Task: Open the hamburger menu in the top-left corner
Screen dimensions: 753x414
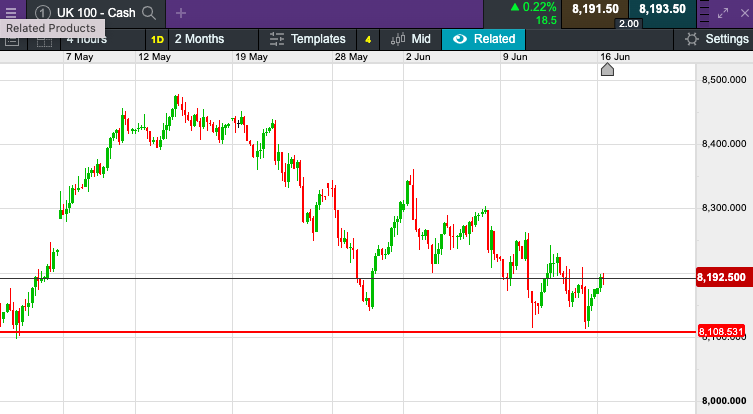Action: coord(11,13)
